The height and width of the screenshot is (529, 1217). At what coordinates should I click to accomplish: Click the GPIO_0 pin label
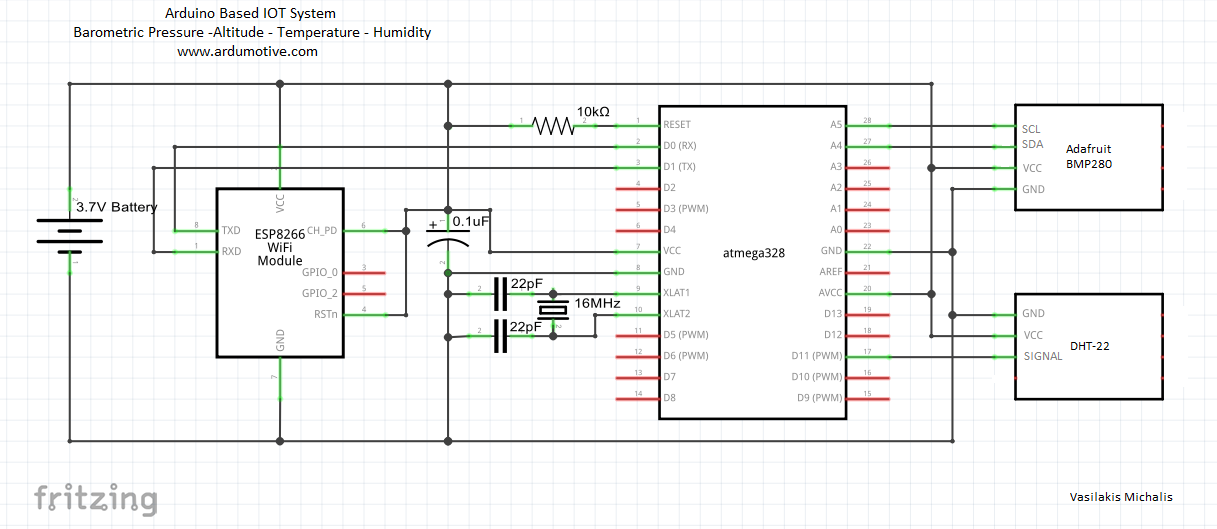(320, 272)
